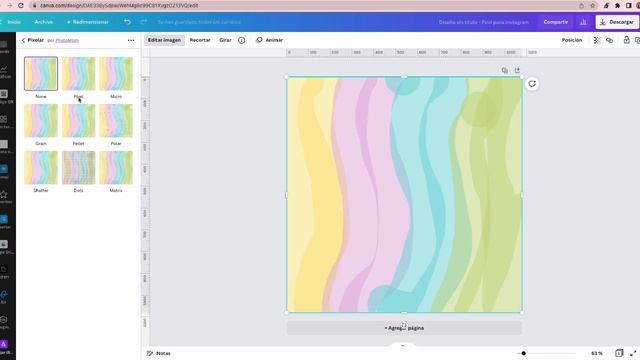This screenshot has width=640, height=360.
Task: Apply the Grain effect thumbnail
Action: (x=41, y=120)
